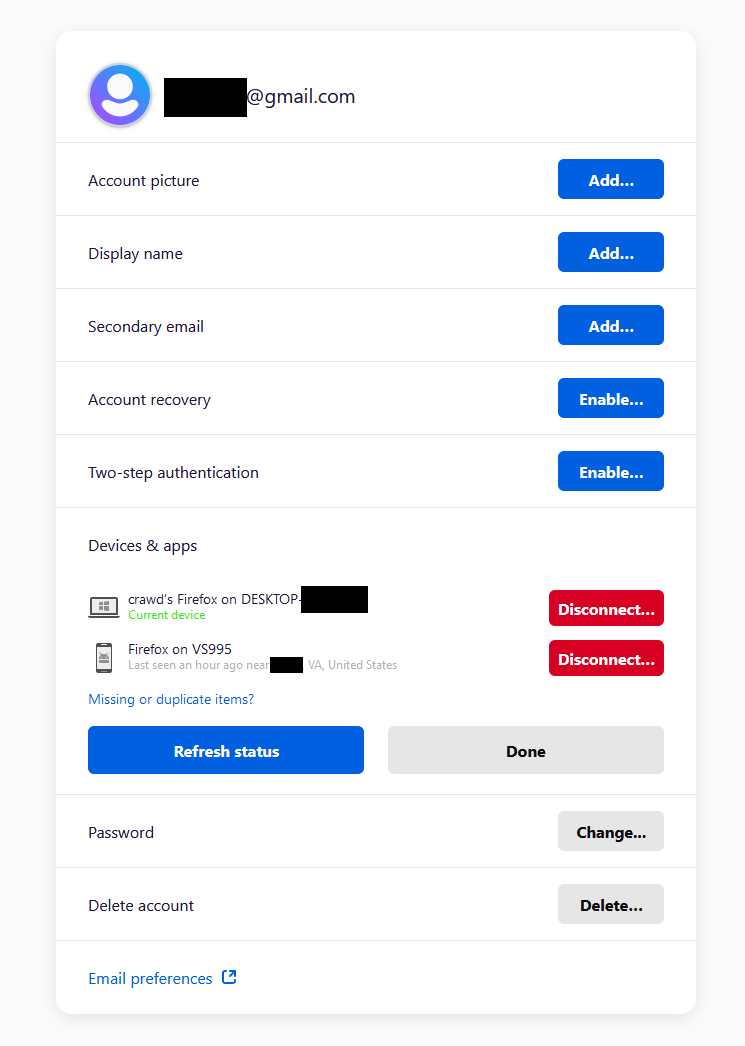Enable two-step authentication
Image resolution: width=745 pixels, height=1046 pixels.
coord(610,471)
